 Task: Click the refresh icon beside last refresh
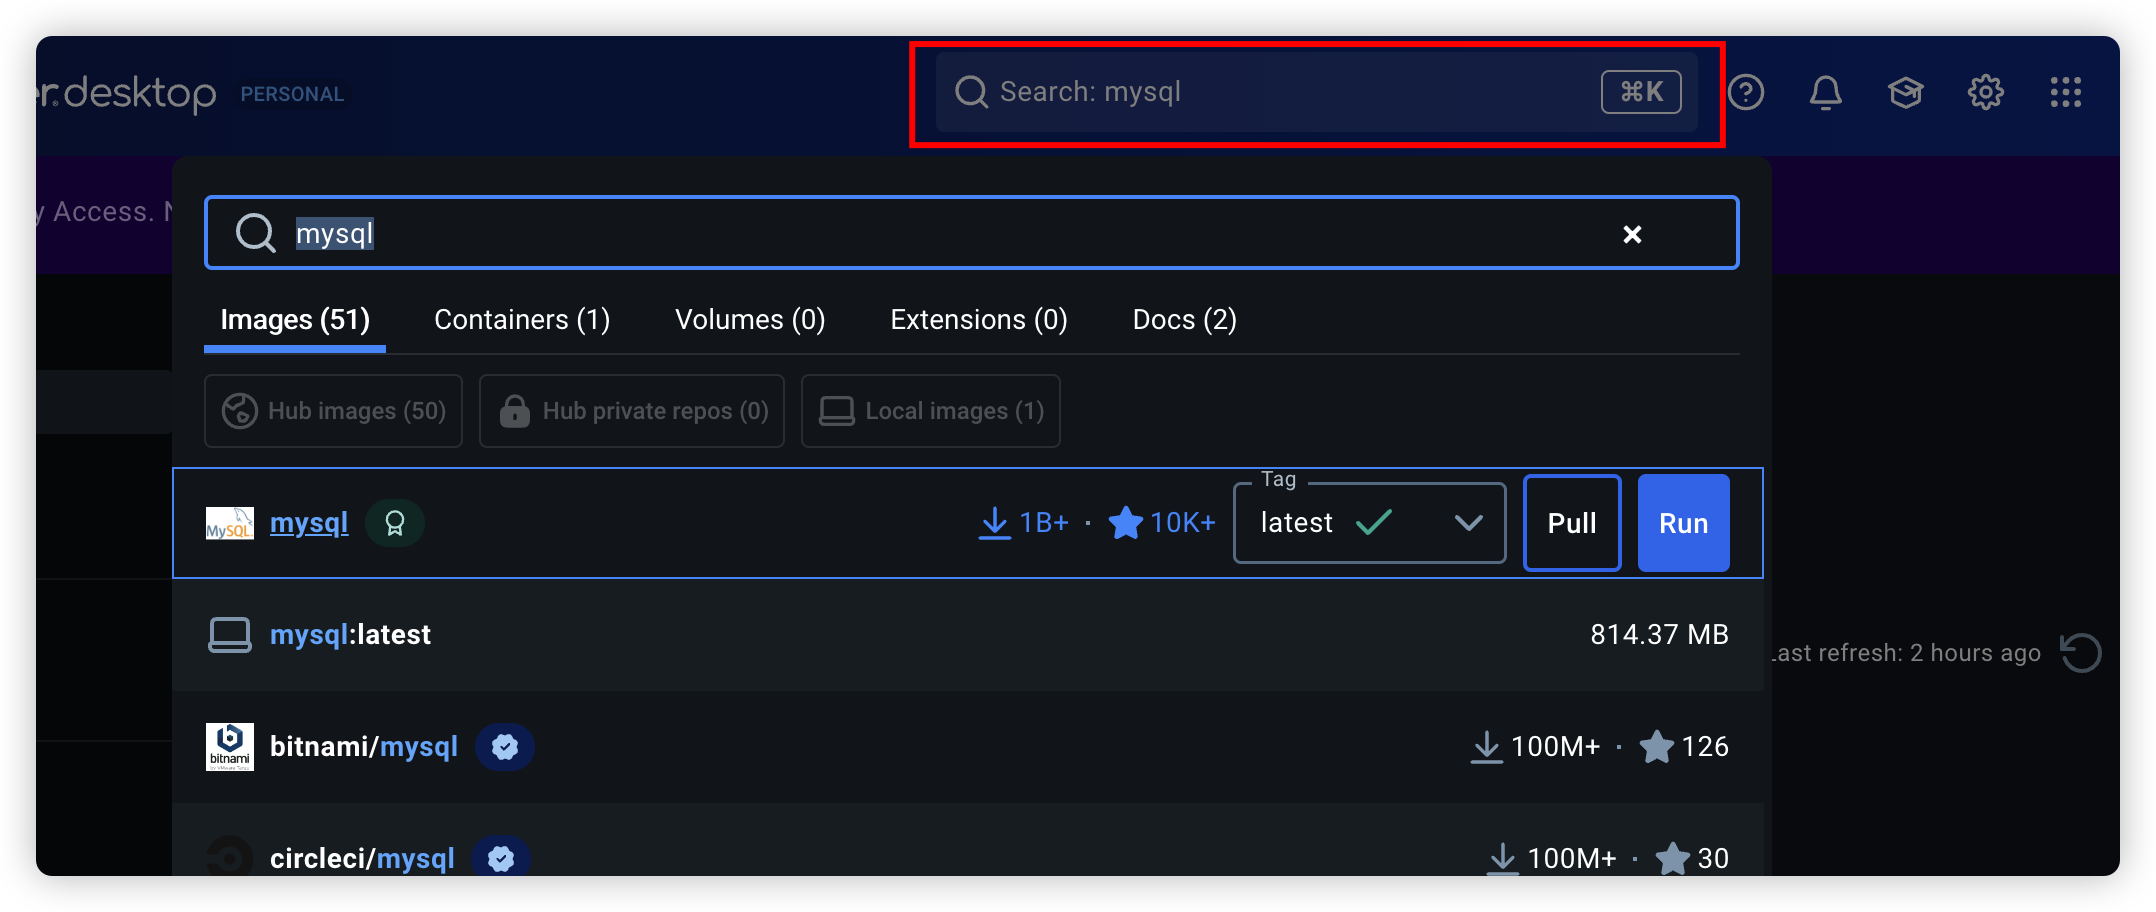[x=2081, y=653]
